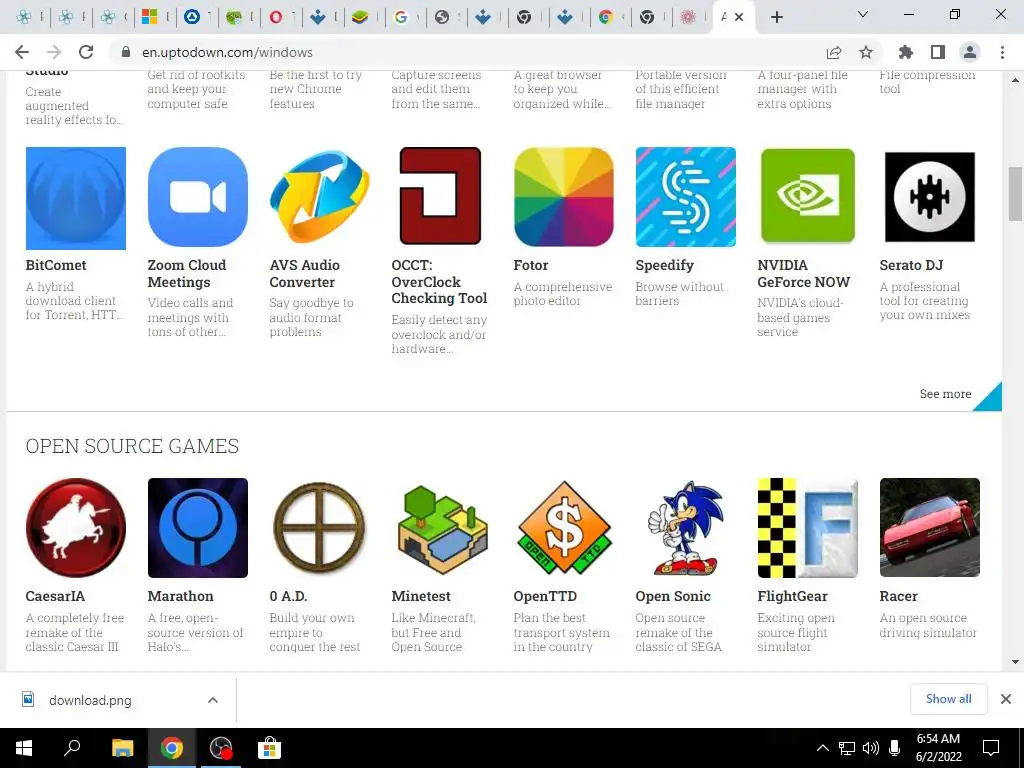Select the Fotor colorful icon
The width and height of the screenshot is (1024, 768).
[564, 197]
